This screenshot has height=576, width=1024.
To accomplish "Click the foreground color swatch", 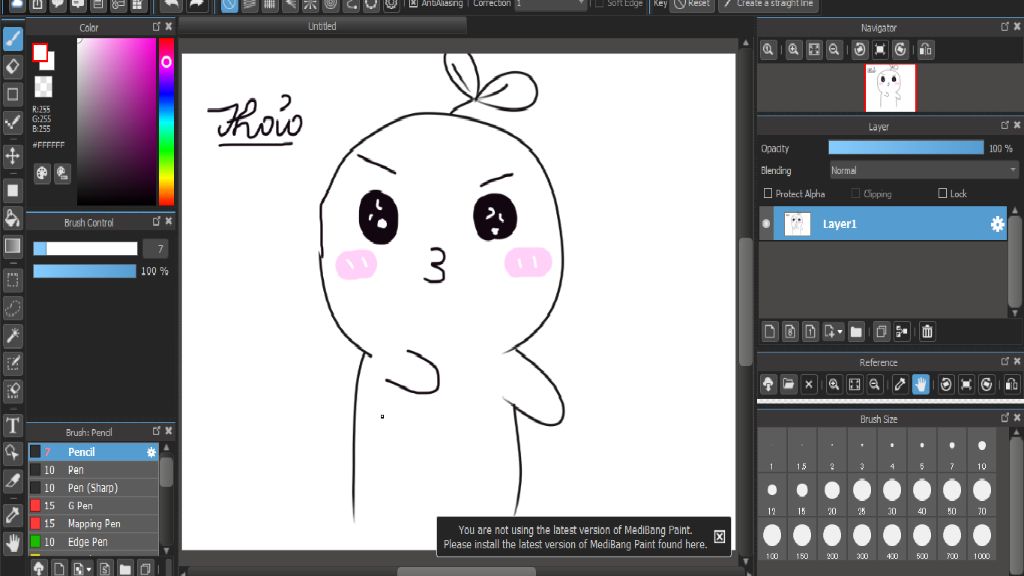I will tap(40, 52).
